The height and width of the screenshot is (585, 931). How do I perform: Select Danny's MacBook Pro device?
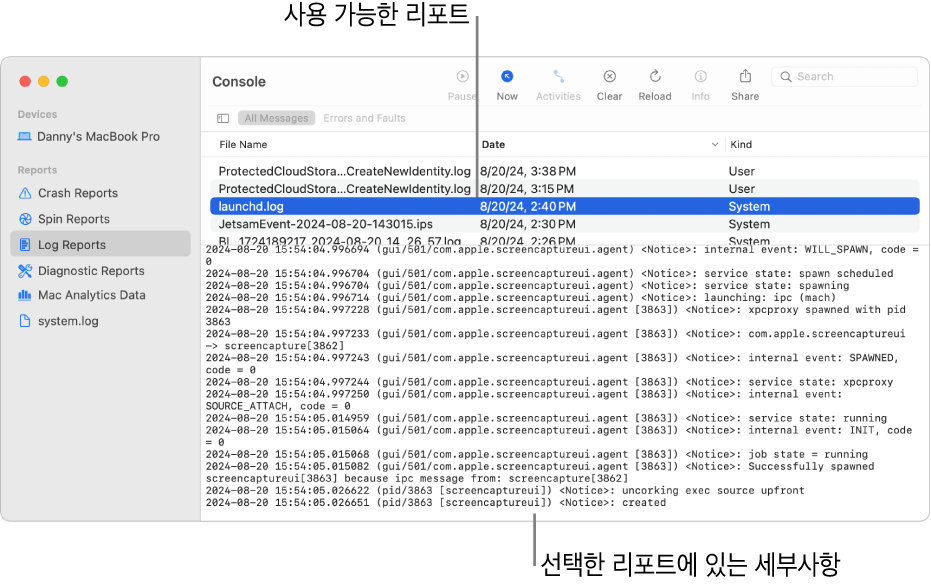pyautogui.click(x=100, y=137)
